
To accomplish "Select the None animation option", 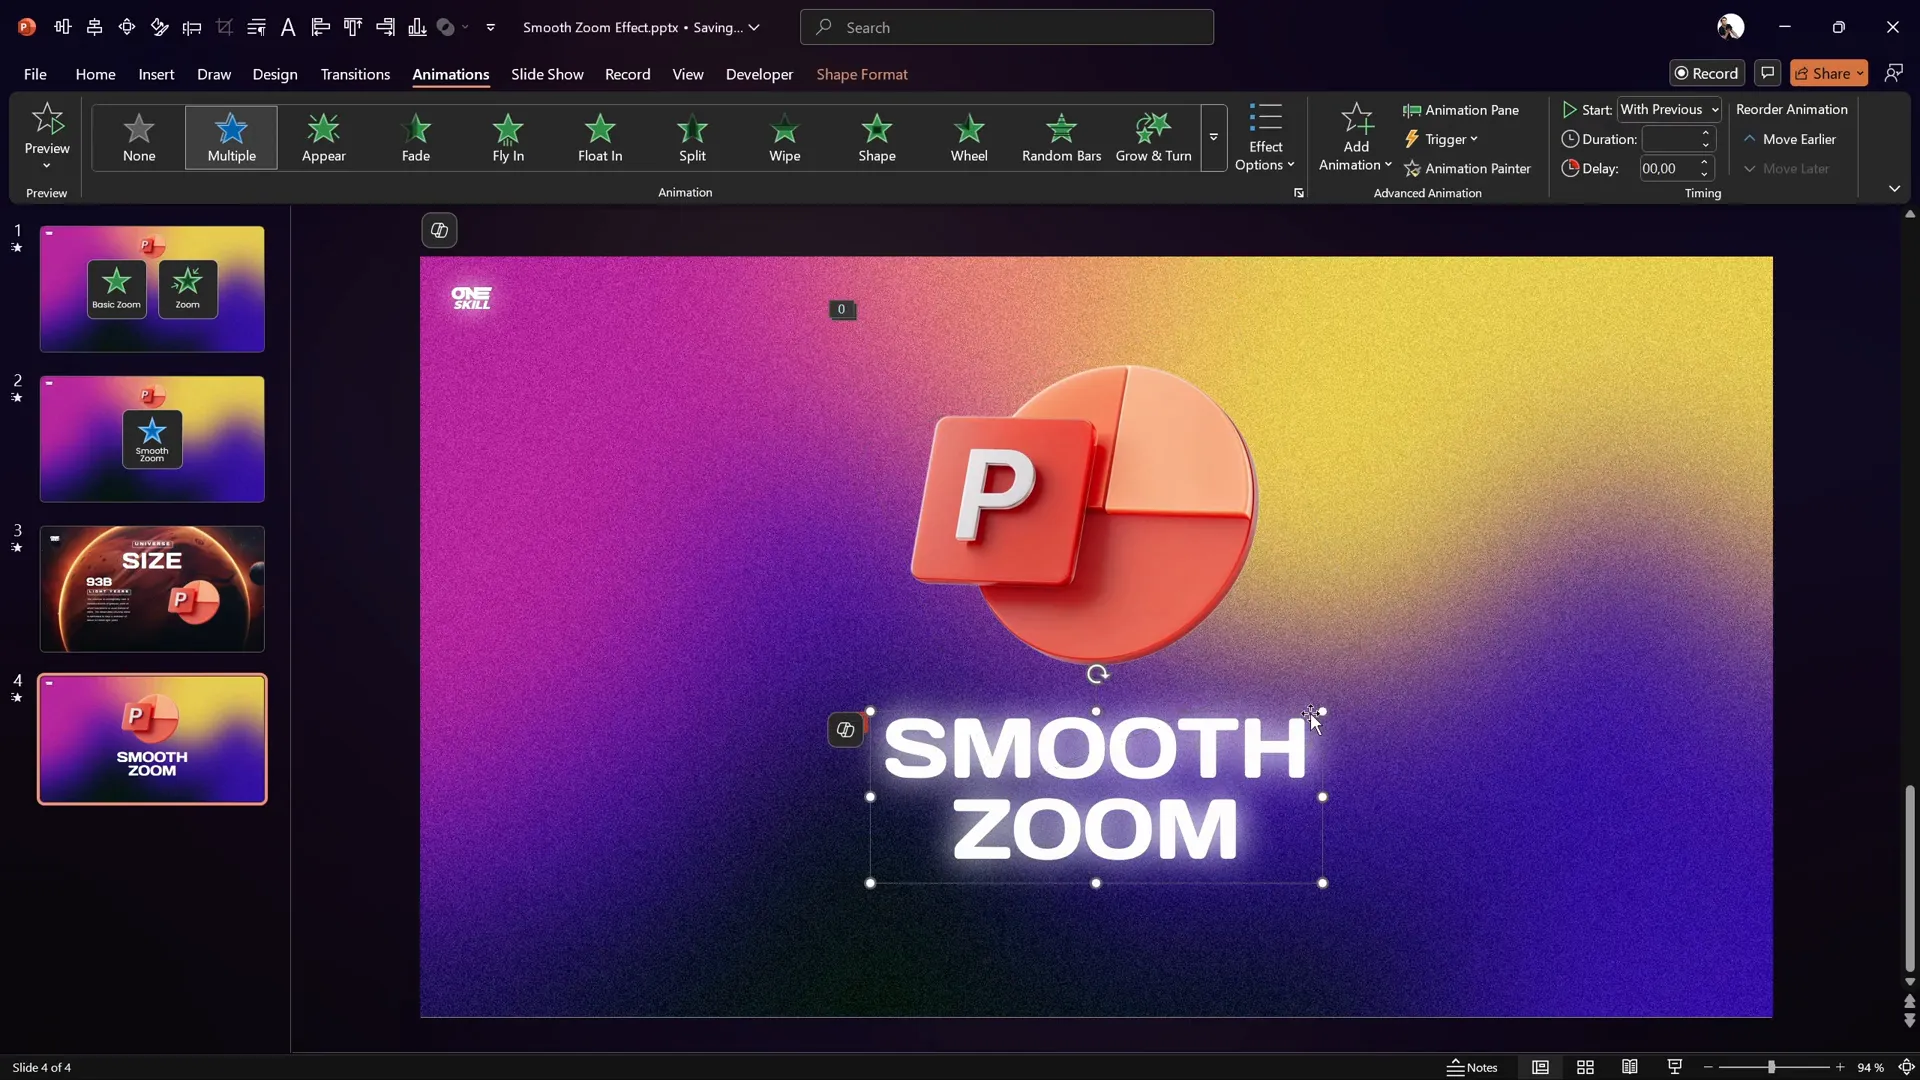I will click(139, 137).
